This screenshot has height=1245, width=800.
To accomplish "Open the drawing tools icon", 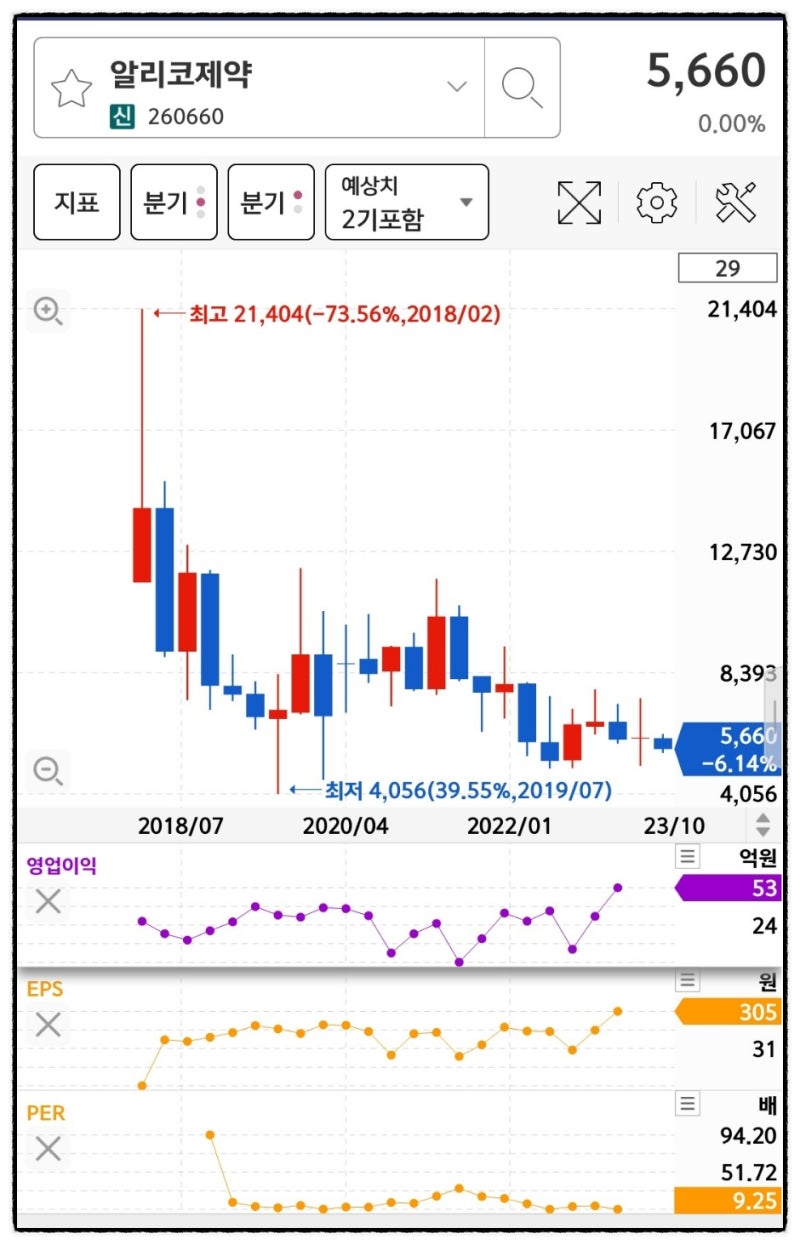I will click(x=735, y=203).
